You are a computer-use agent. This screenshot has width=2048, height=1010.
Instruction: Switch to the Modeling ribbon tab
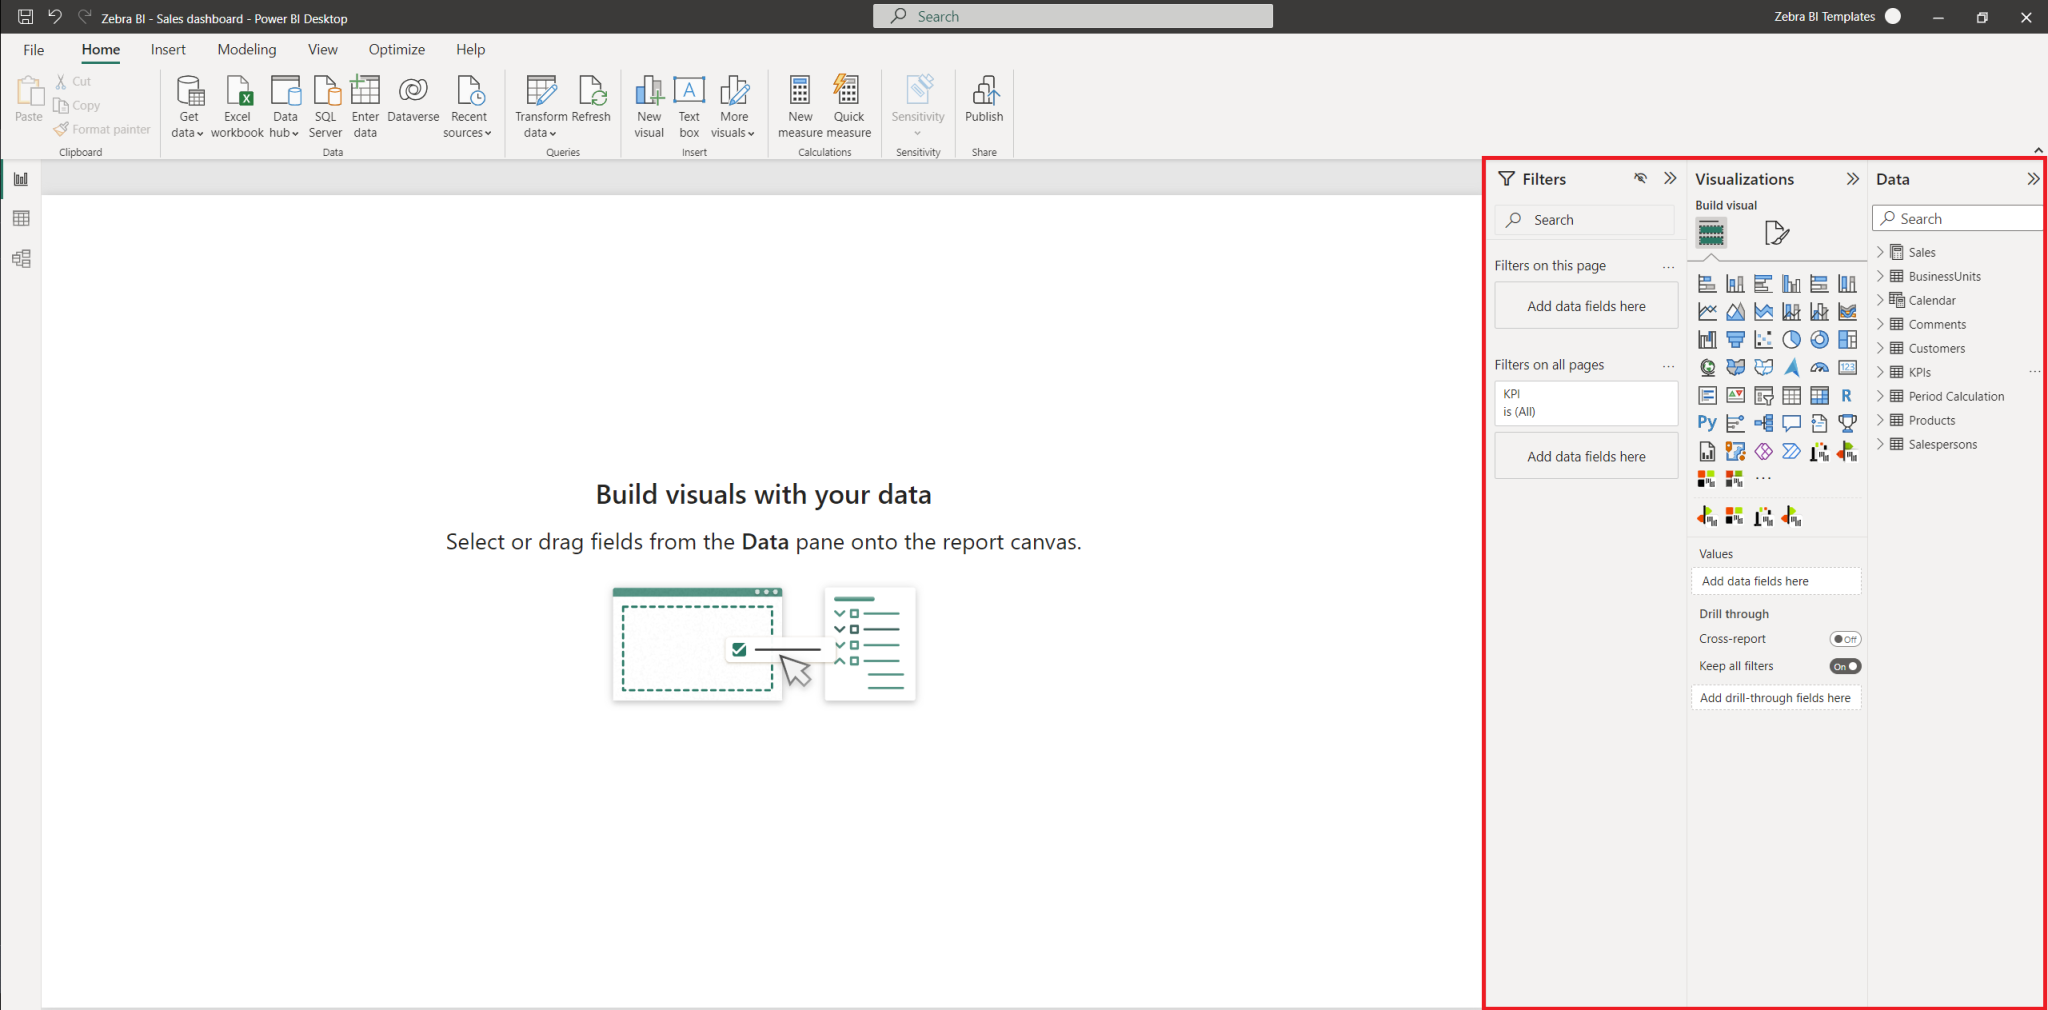coord(247,50)
